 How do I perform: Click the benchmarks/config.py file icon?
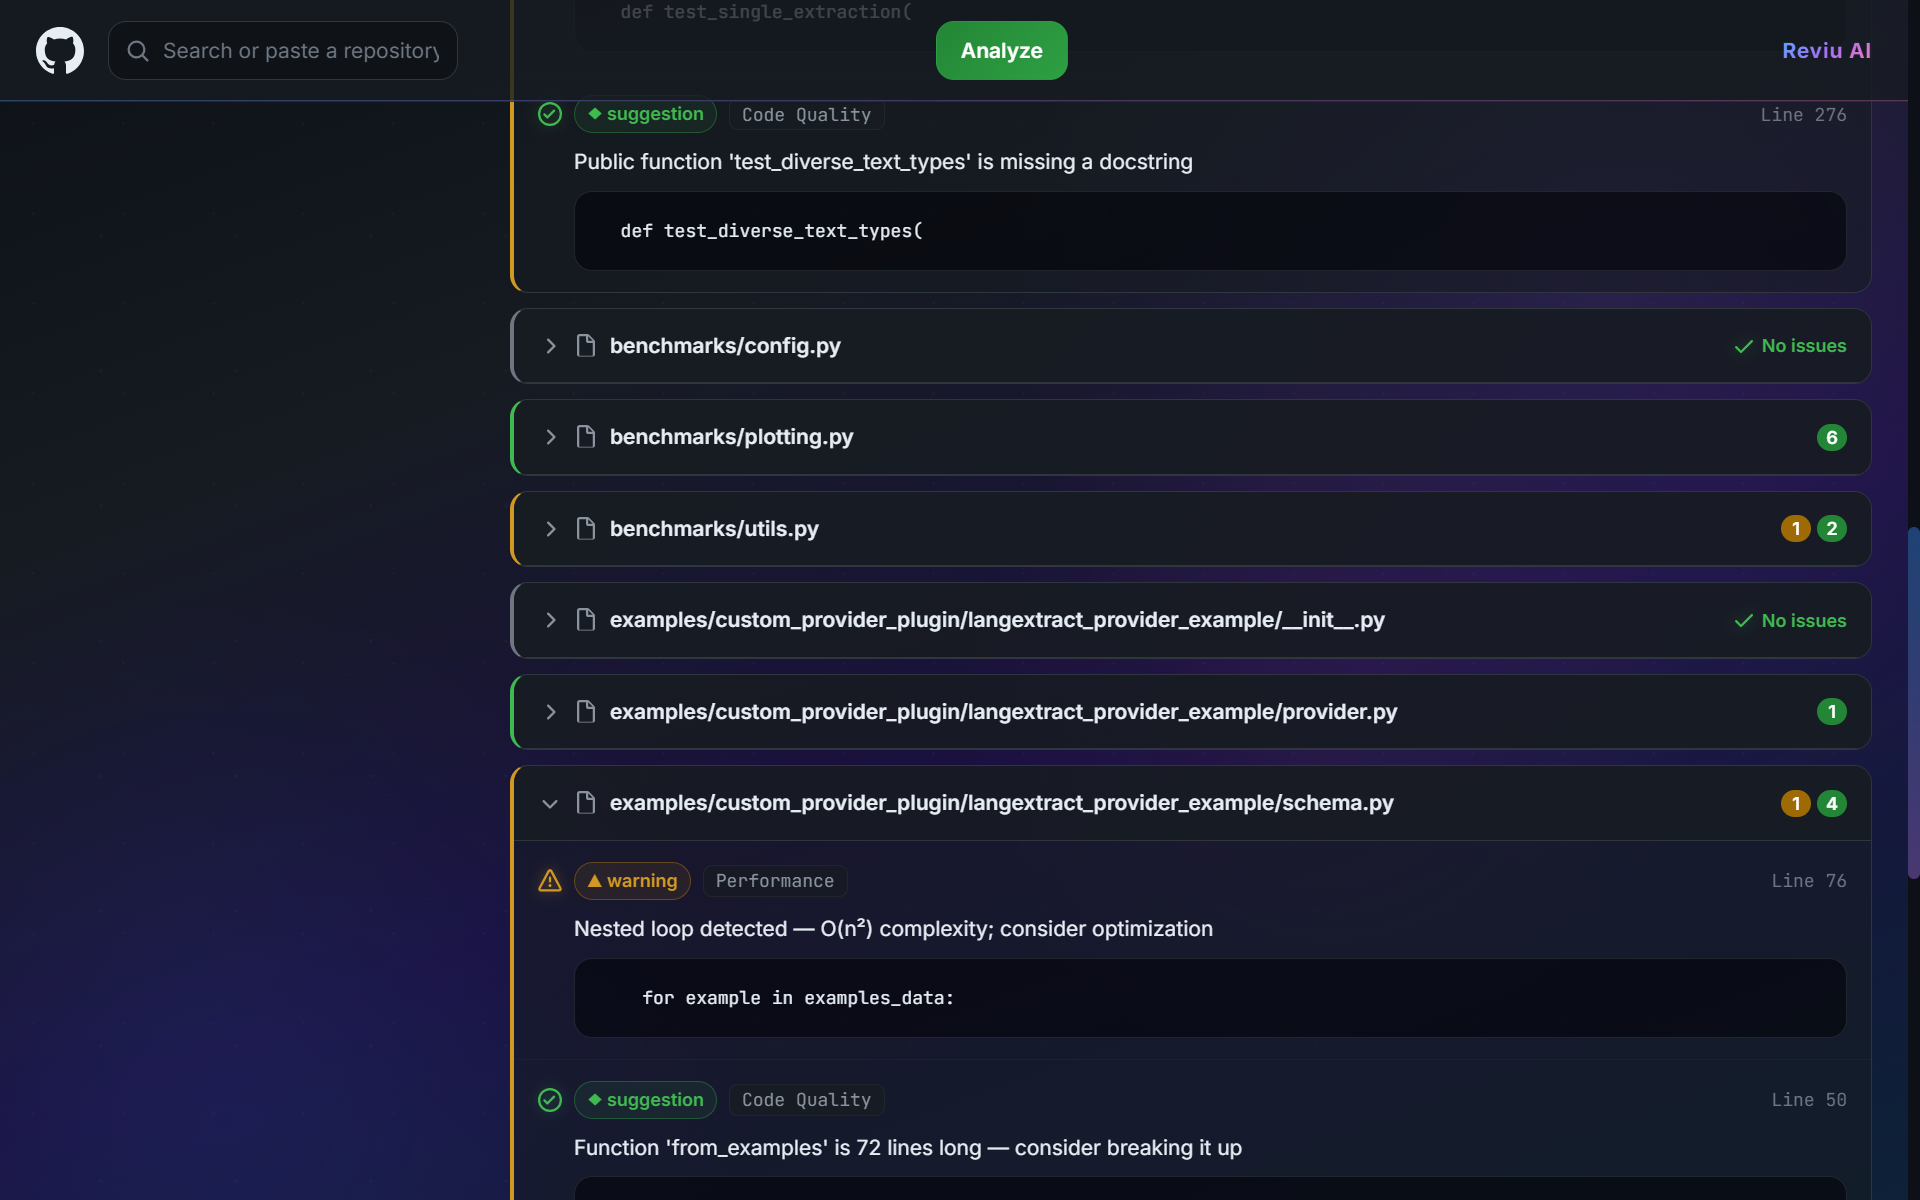click(x=586, y=346)
